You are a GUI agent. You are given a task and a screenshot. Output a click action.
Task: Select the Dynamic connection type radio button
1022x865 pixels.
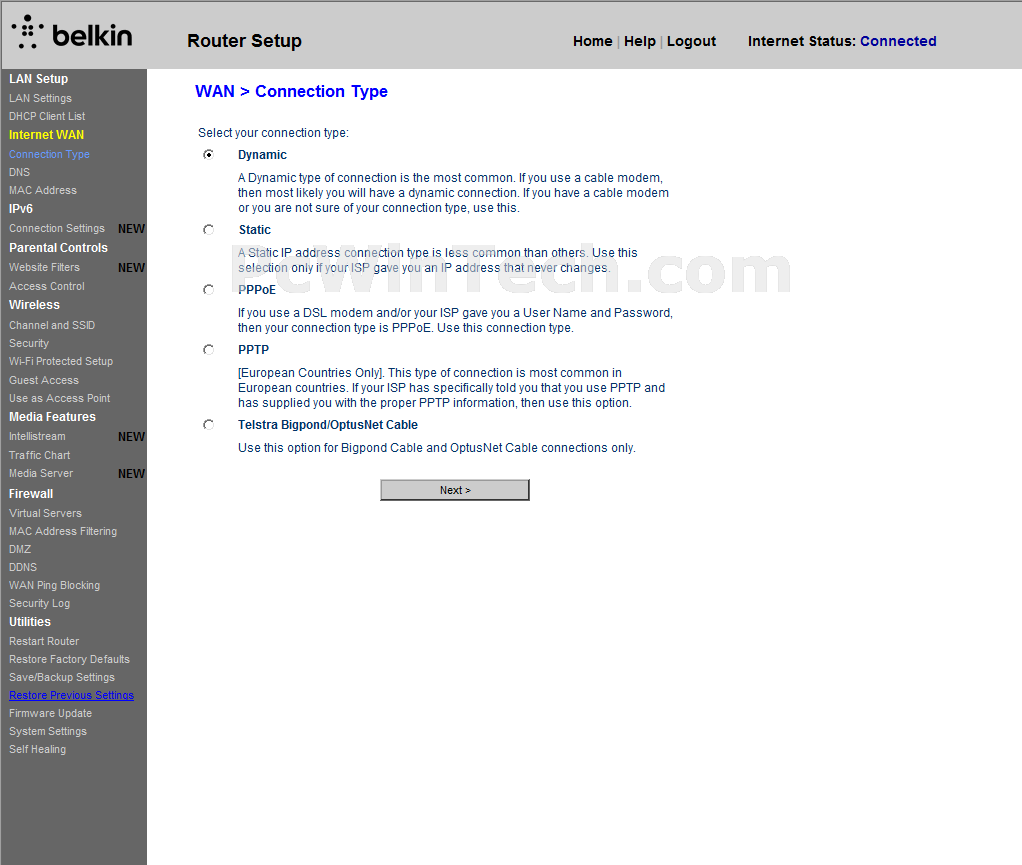tap(209, 154)
